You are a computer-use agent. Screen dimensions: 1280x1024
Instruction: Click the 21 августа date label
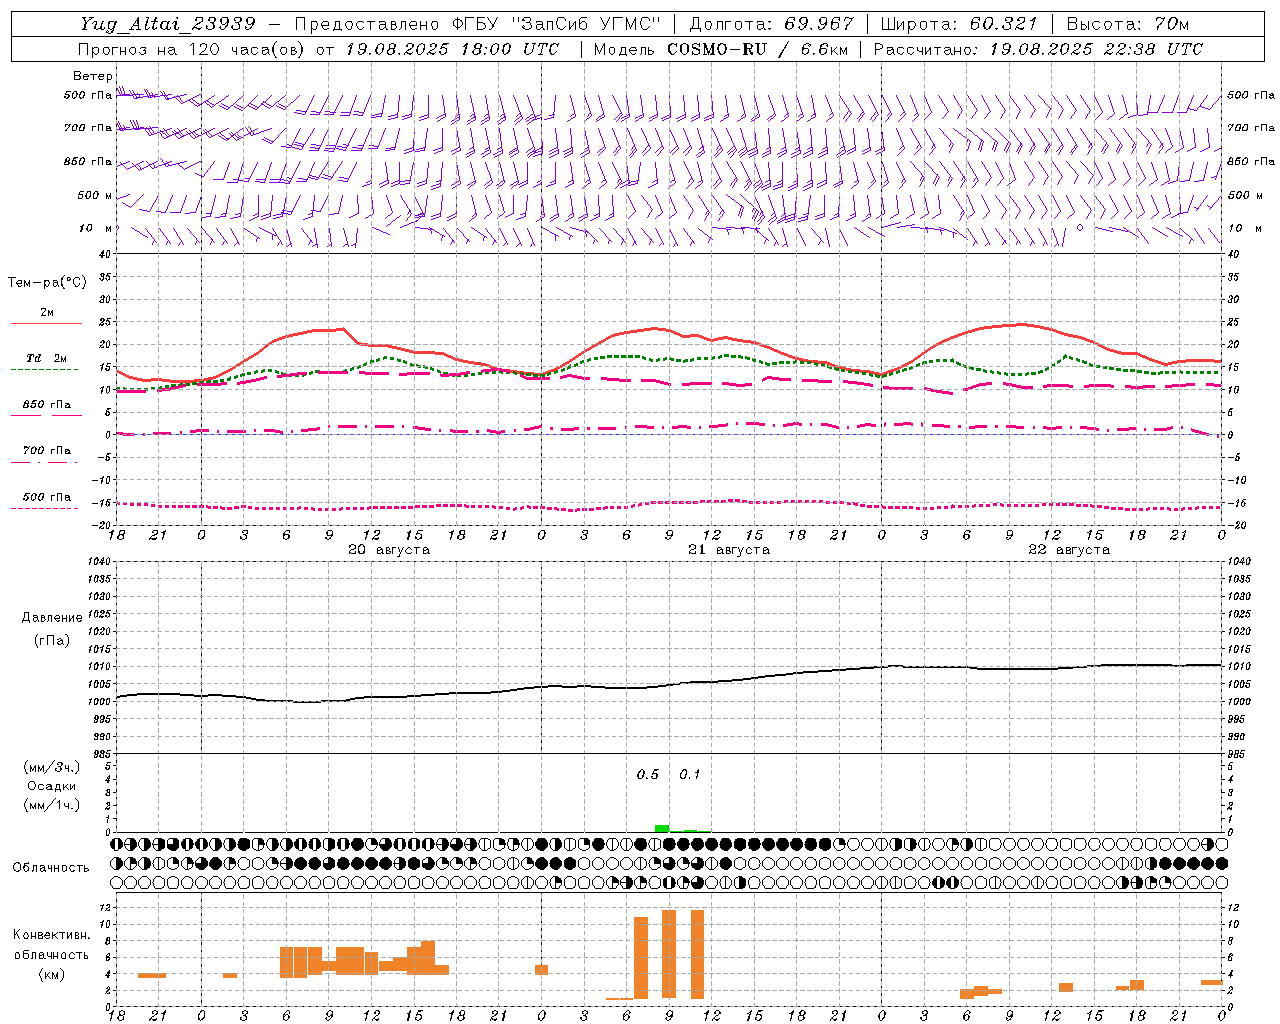pyautogui.click(x=729, y=550)
